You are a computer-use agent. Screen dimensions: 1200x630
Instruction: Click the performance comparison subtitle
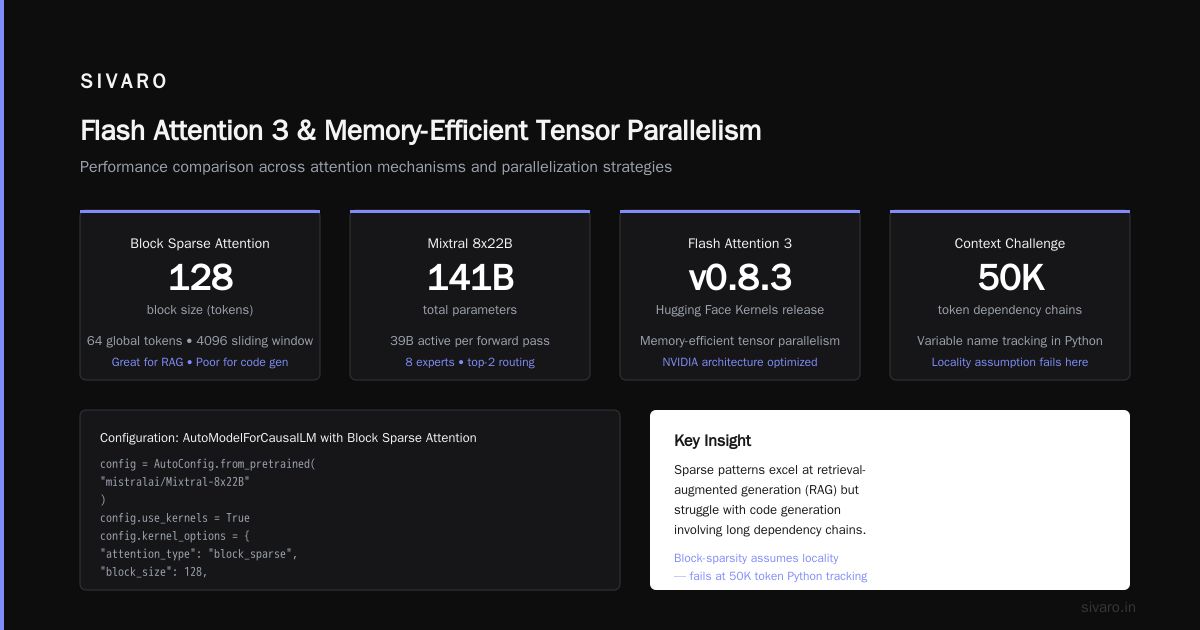click(376, 167)
